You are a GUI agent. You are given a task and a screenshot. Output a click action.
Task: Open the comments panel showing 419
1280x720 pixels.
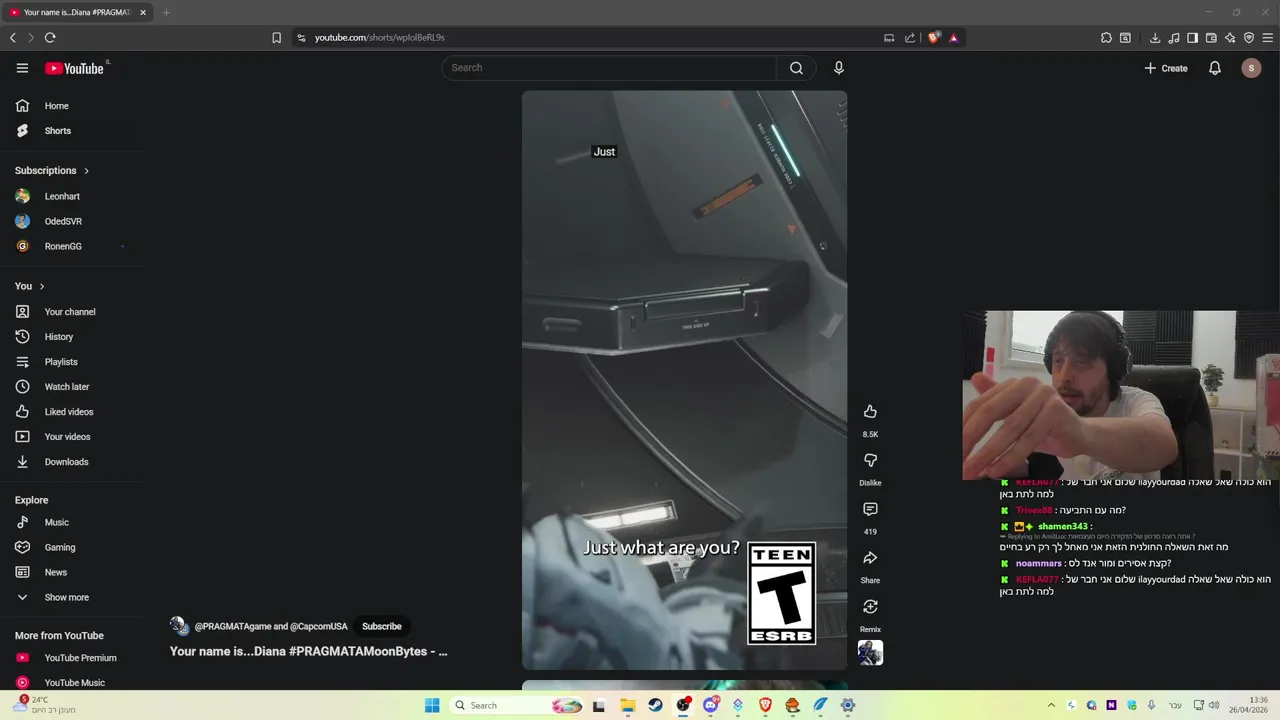click(x=870, y=509)
